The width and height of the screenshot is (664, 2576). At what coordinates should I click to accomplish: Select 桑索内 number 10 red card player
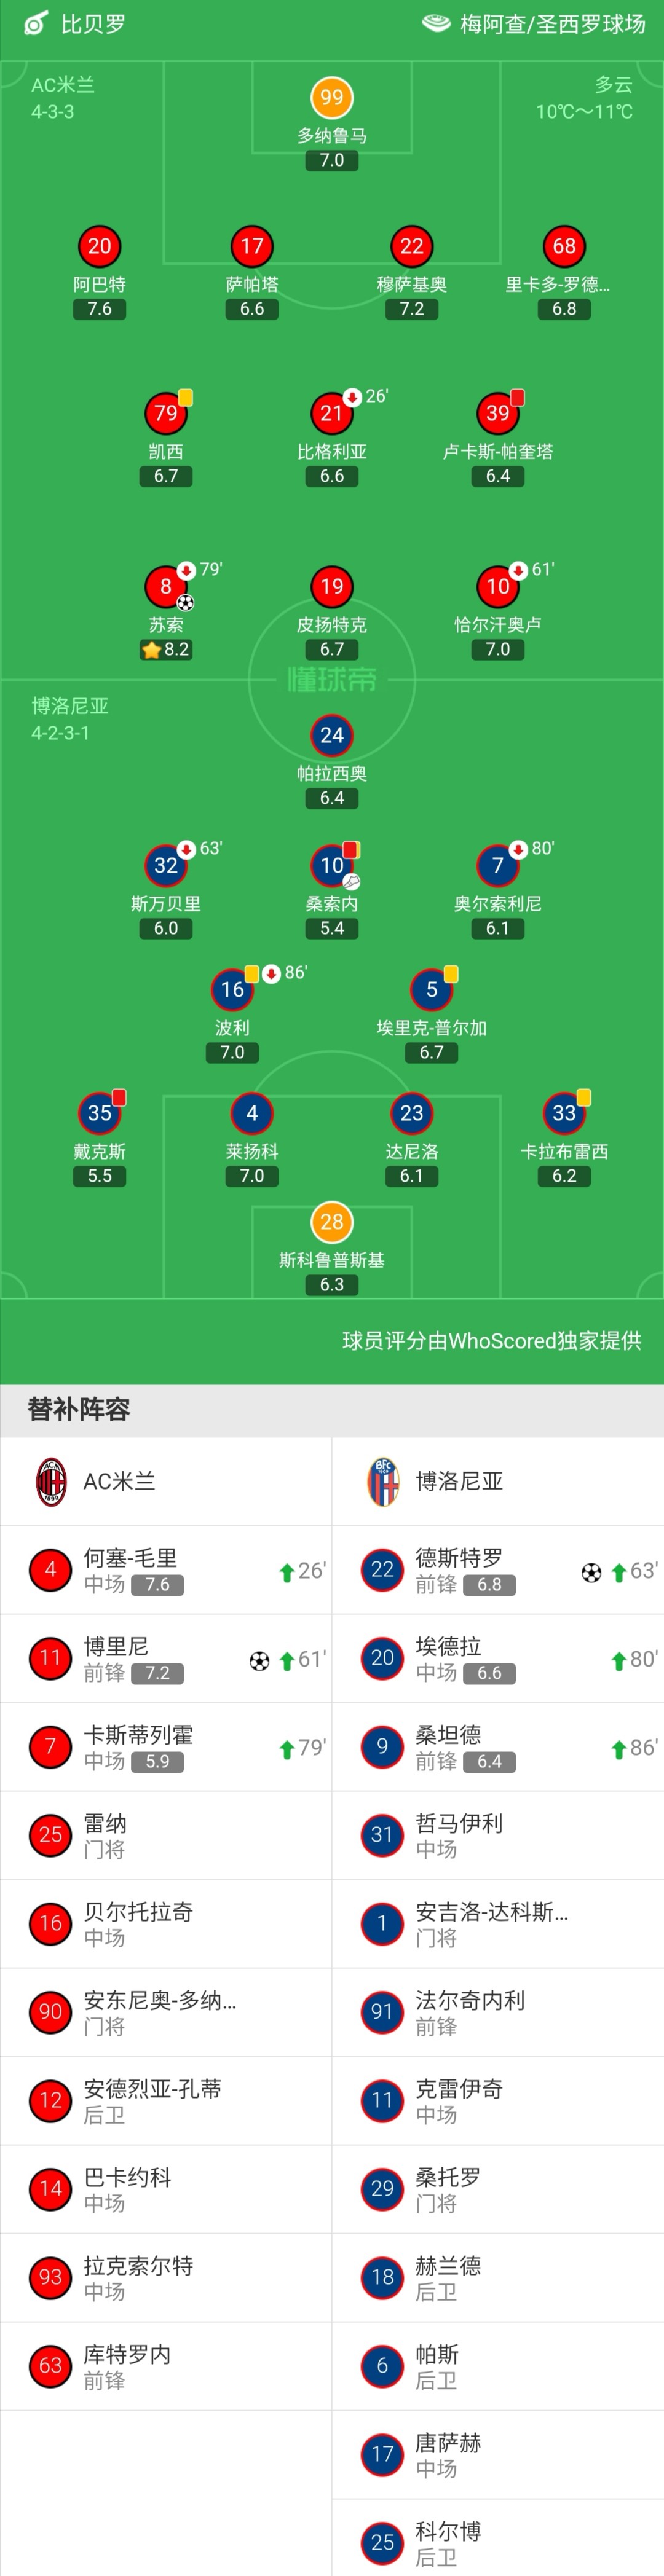(332, 865)
